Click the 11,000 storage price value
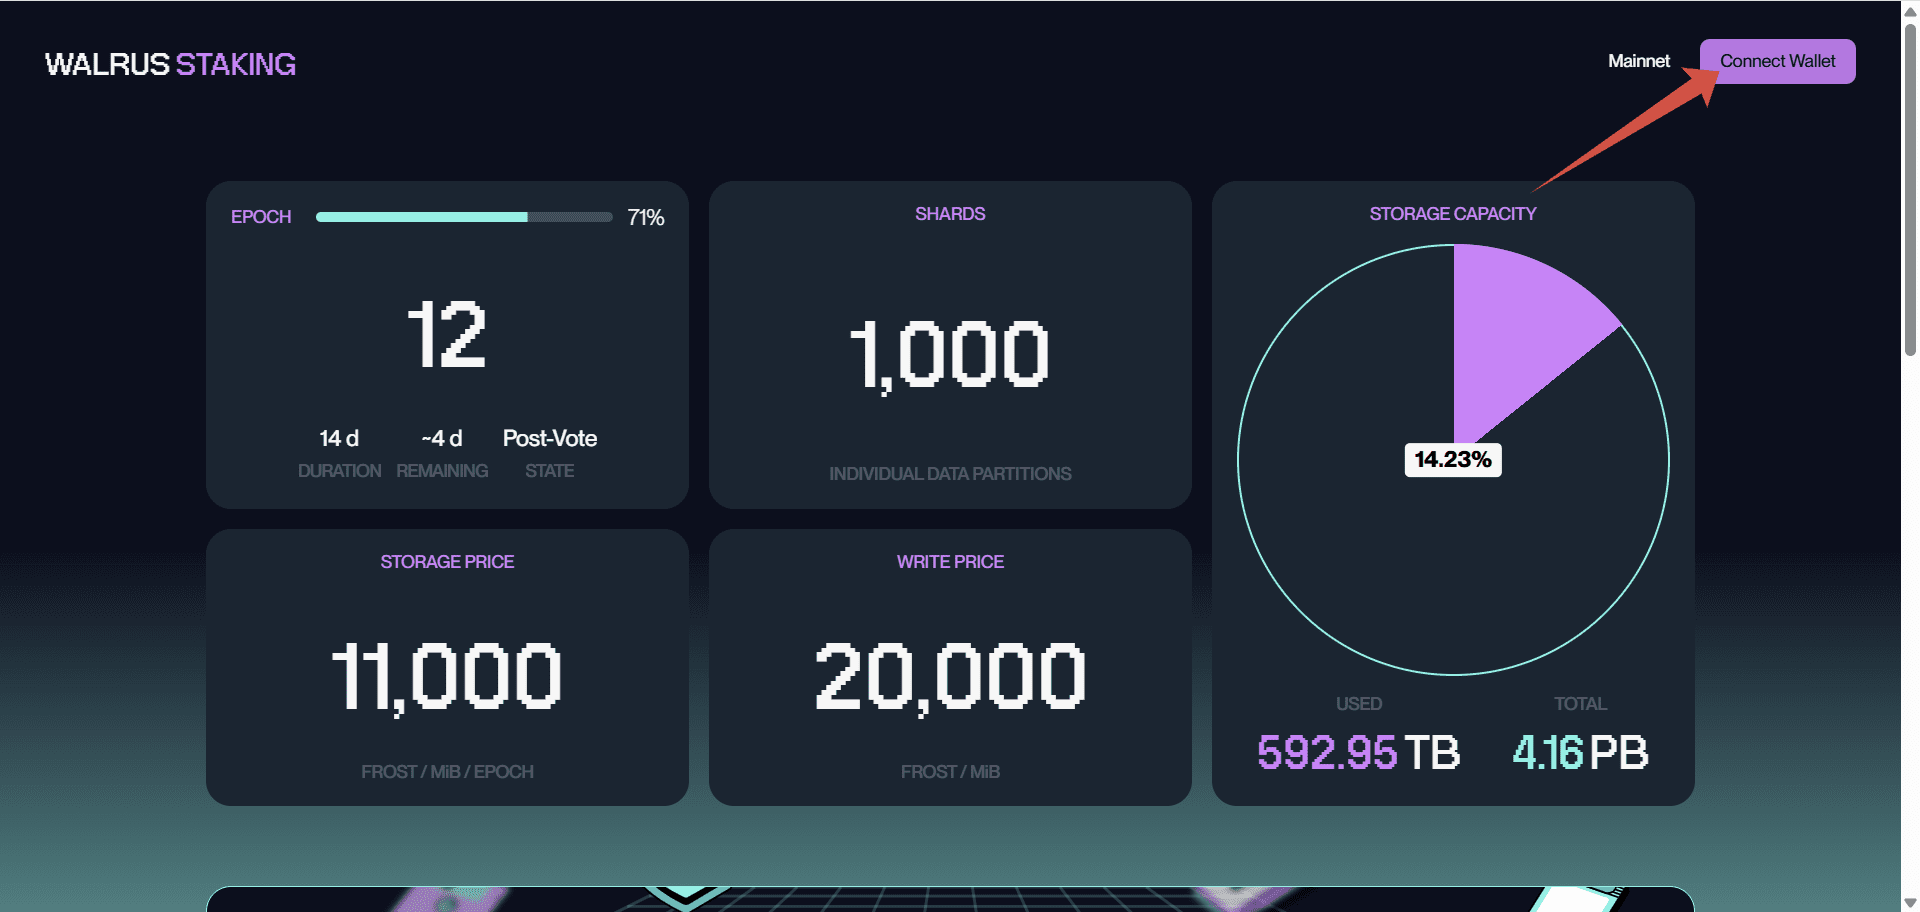The image size is (1920, 912). pos(447,677)
